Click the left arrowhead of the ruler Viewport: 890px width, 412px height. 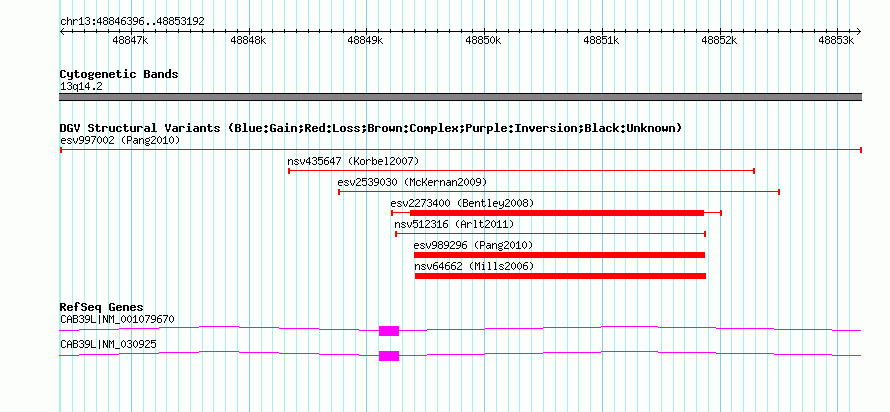click(62, 32)
